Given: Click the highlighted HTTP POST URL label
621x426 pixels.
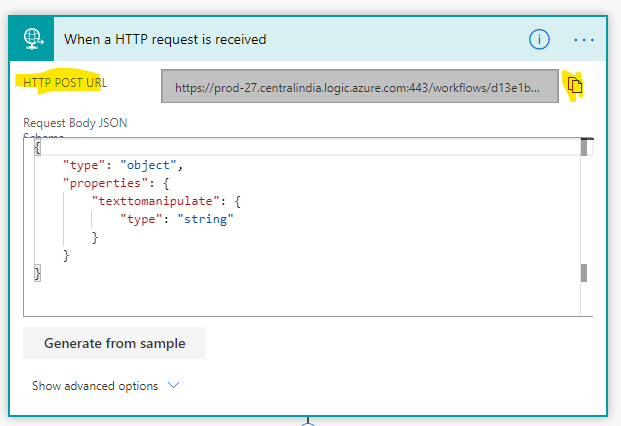Looking at the screenshot, I should coord(65,82).
